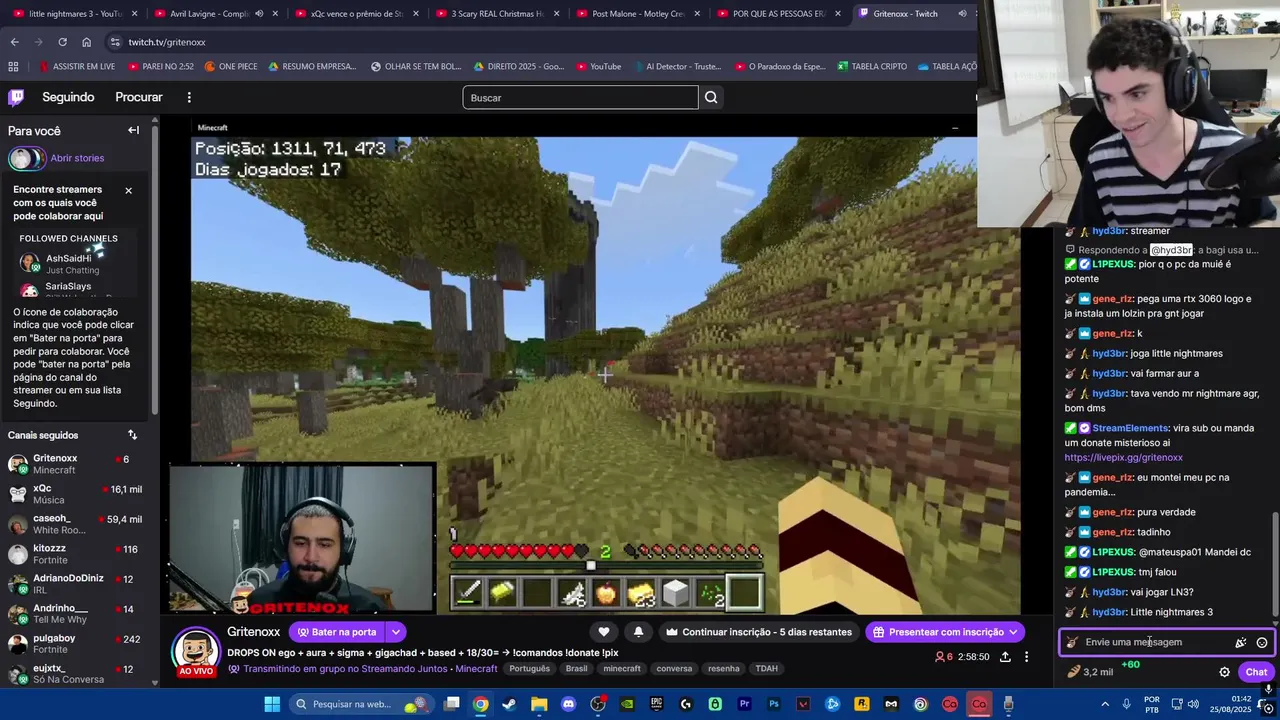Open the emote picker in the chat box
Image resolution: width=1280 pixels, height=720 pixels.
[x=1262, y=642]
